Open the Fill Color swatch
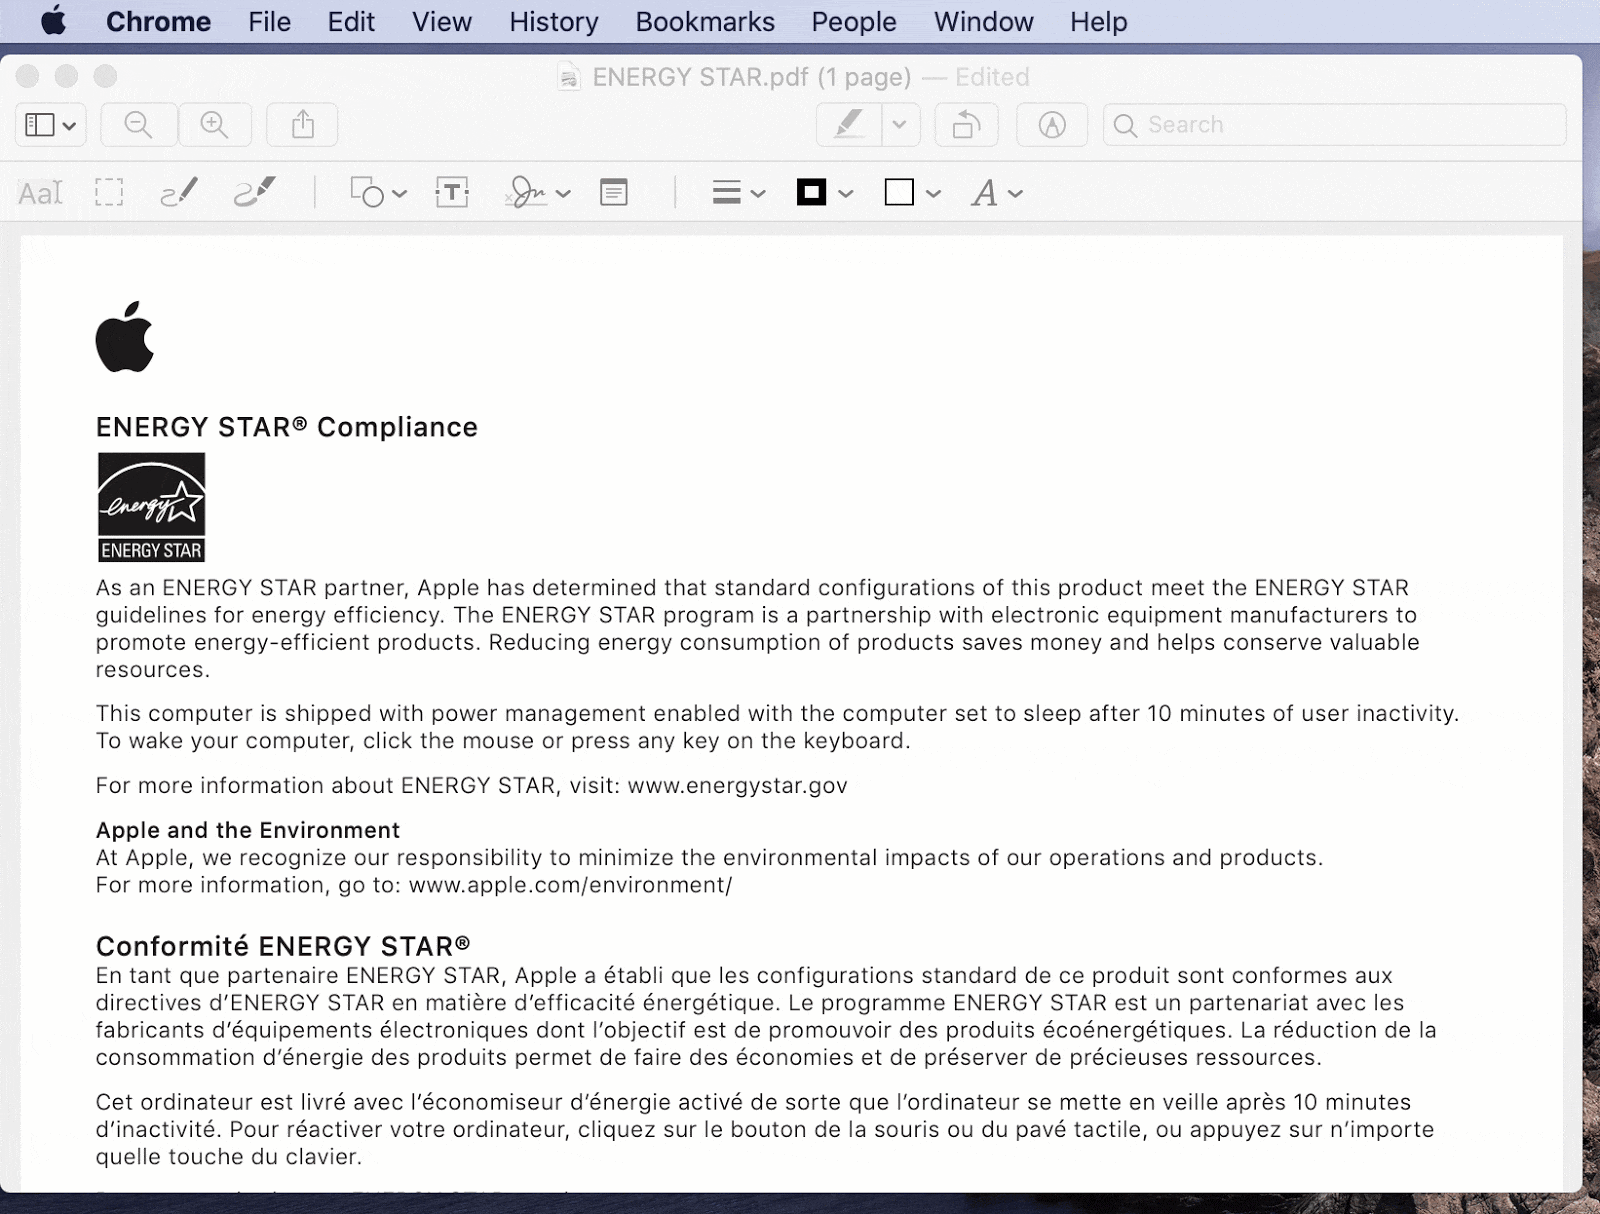 pos(899,192)
